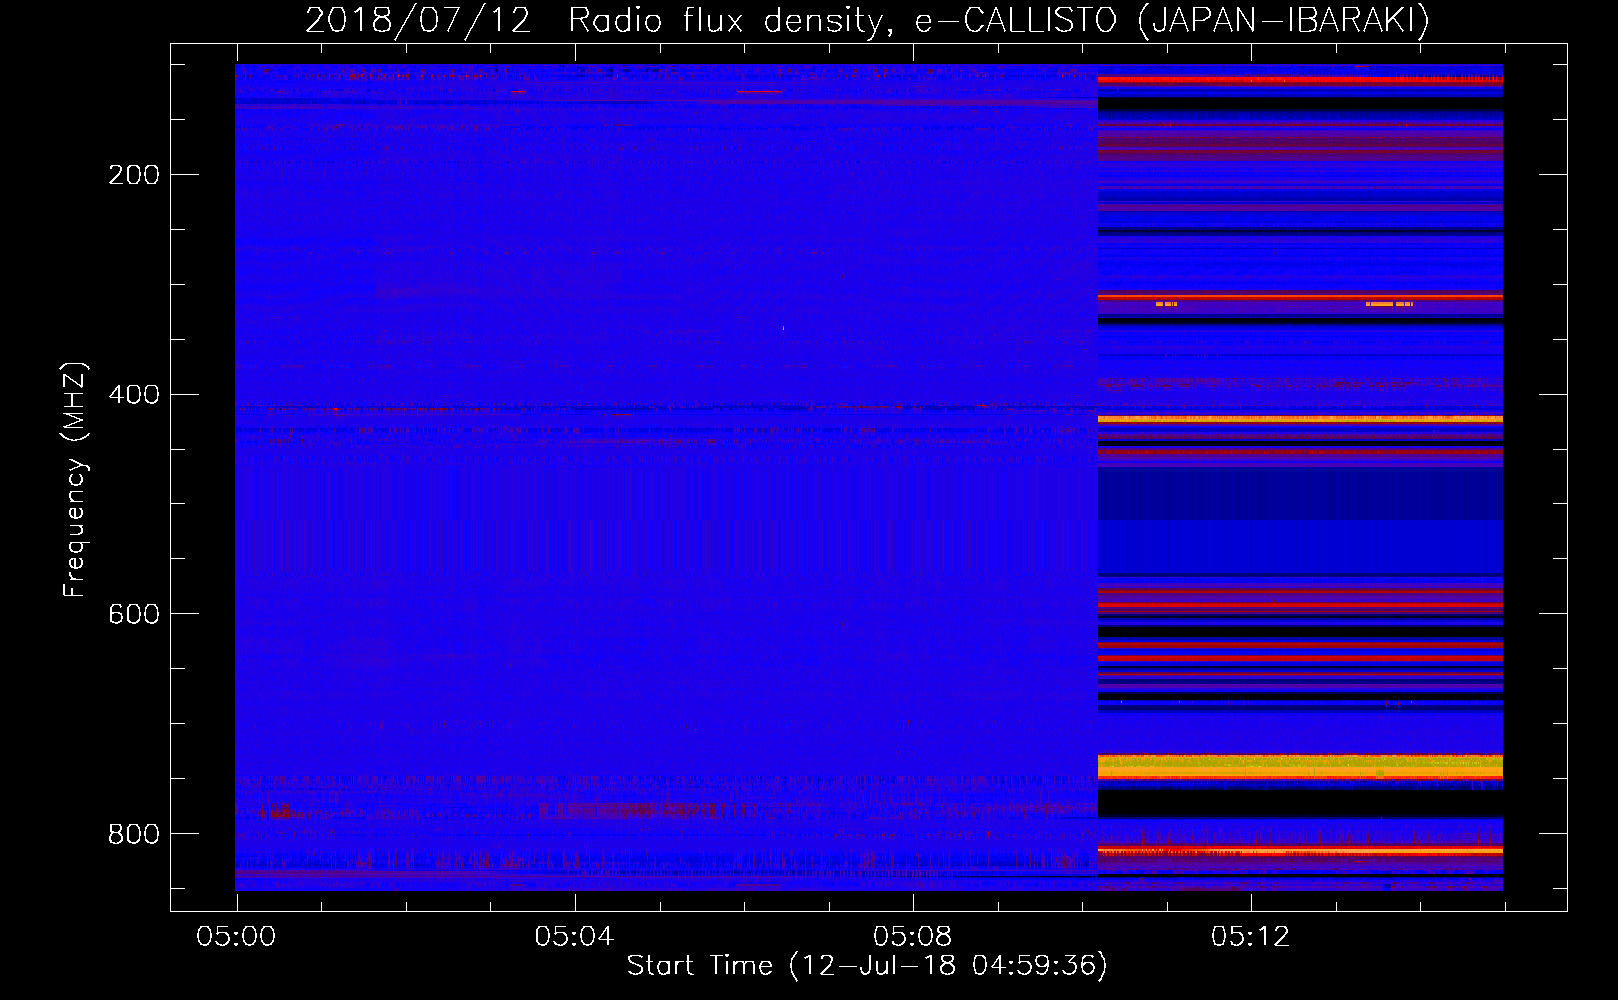Click the 600 frequency tick label
This screenshot has width=1618, height=1000.
134,614
